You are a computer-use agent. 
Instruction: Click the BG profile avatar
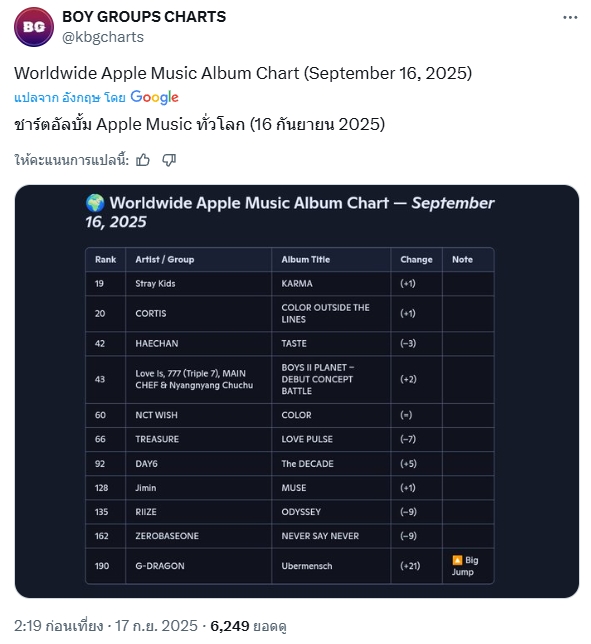34,27
